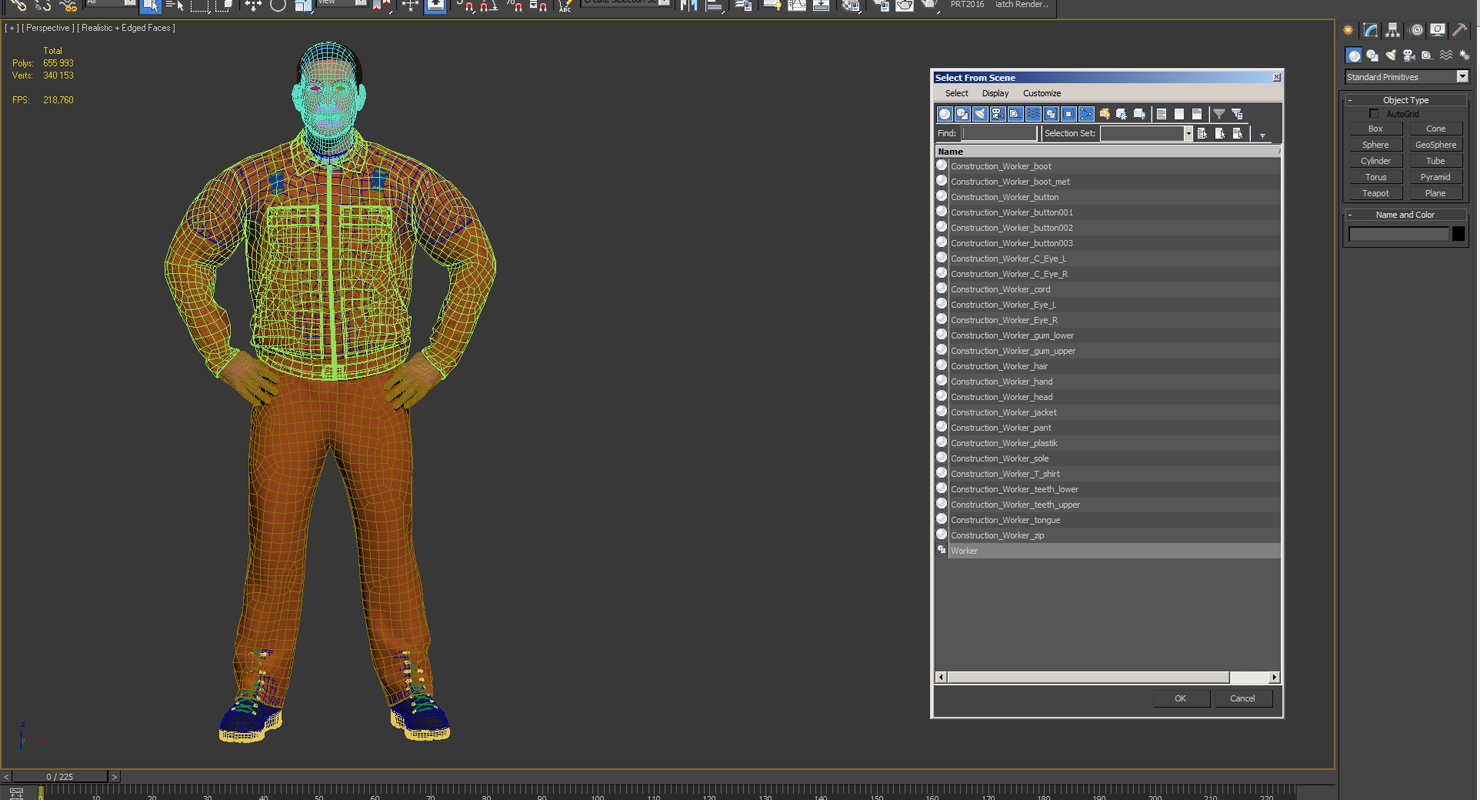Screen dimensions: 1480x800
Task: Toggle the Display Lights filter in dialog
Action: tap(980, 114)
